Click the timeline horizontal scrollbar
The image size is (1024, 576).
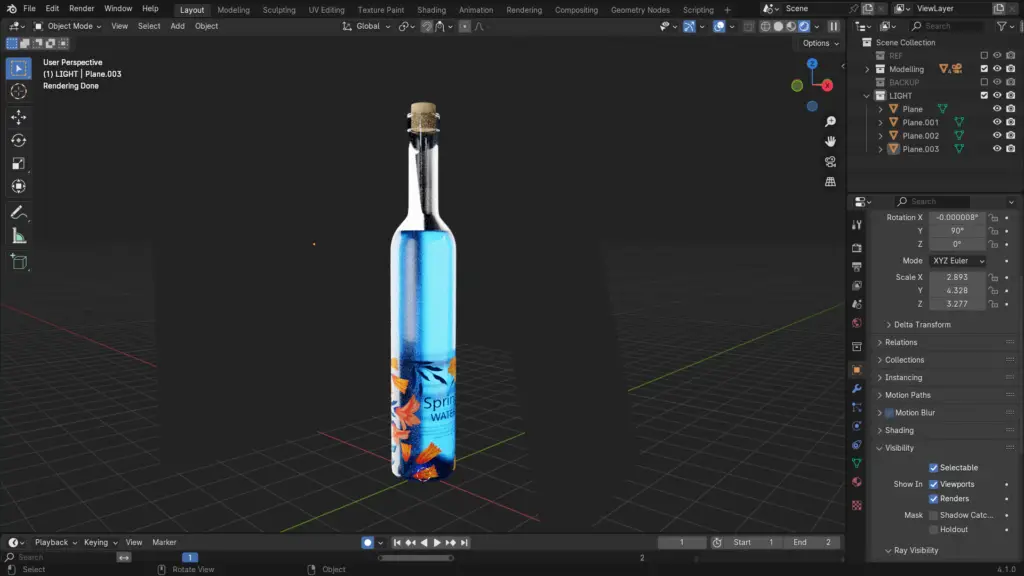click(x=415, y=558)
